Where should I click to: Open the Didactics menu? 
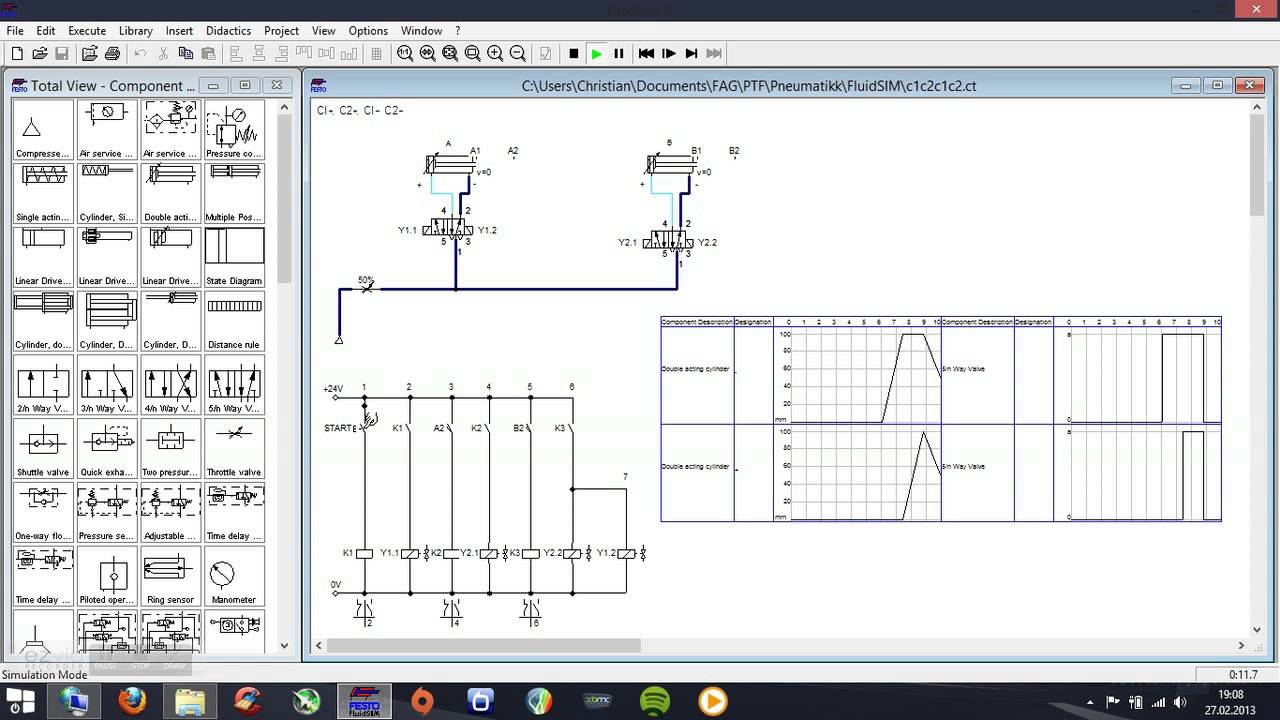(x=228, y=30)
